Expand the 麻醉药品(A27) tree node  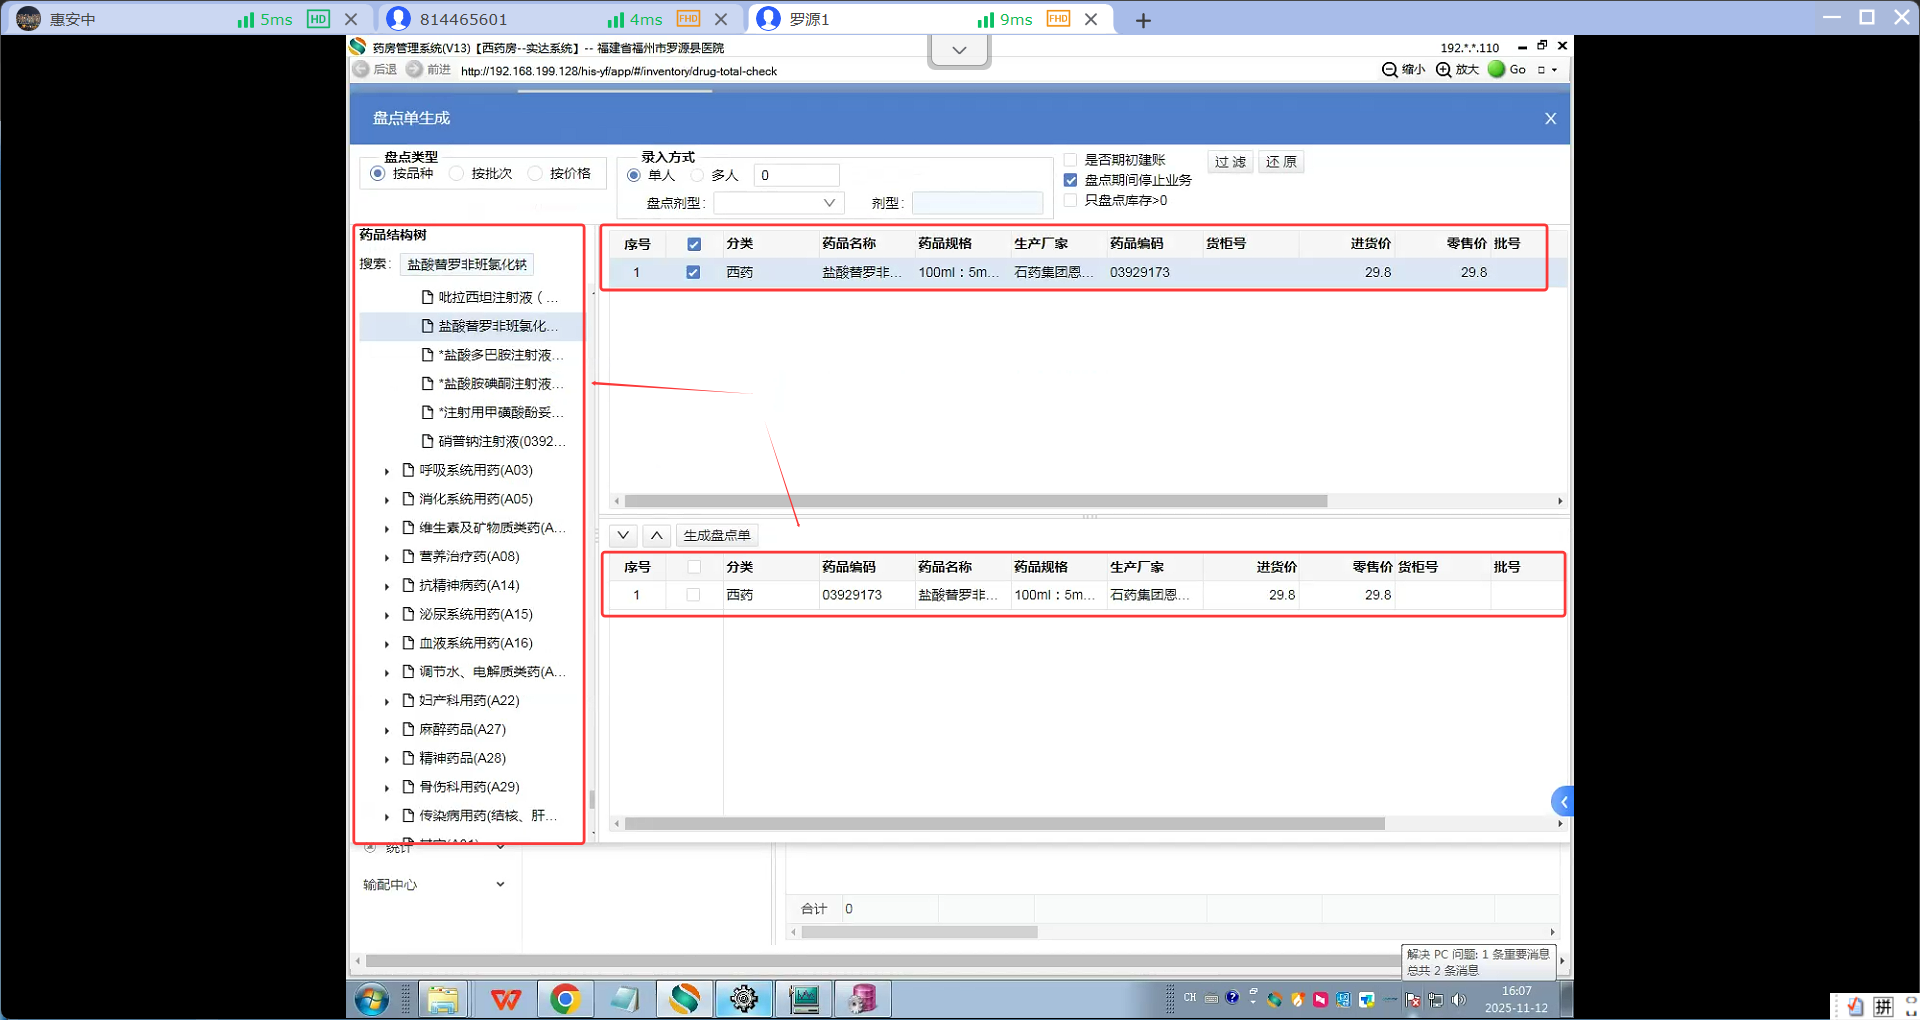click(x=387, y=730)
